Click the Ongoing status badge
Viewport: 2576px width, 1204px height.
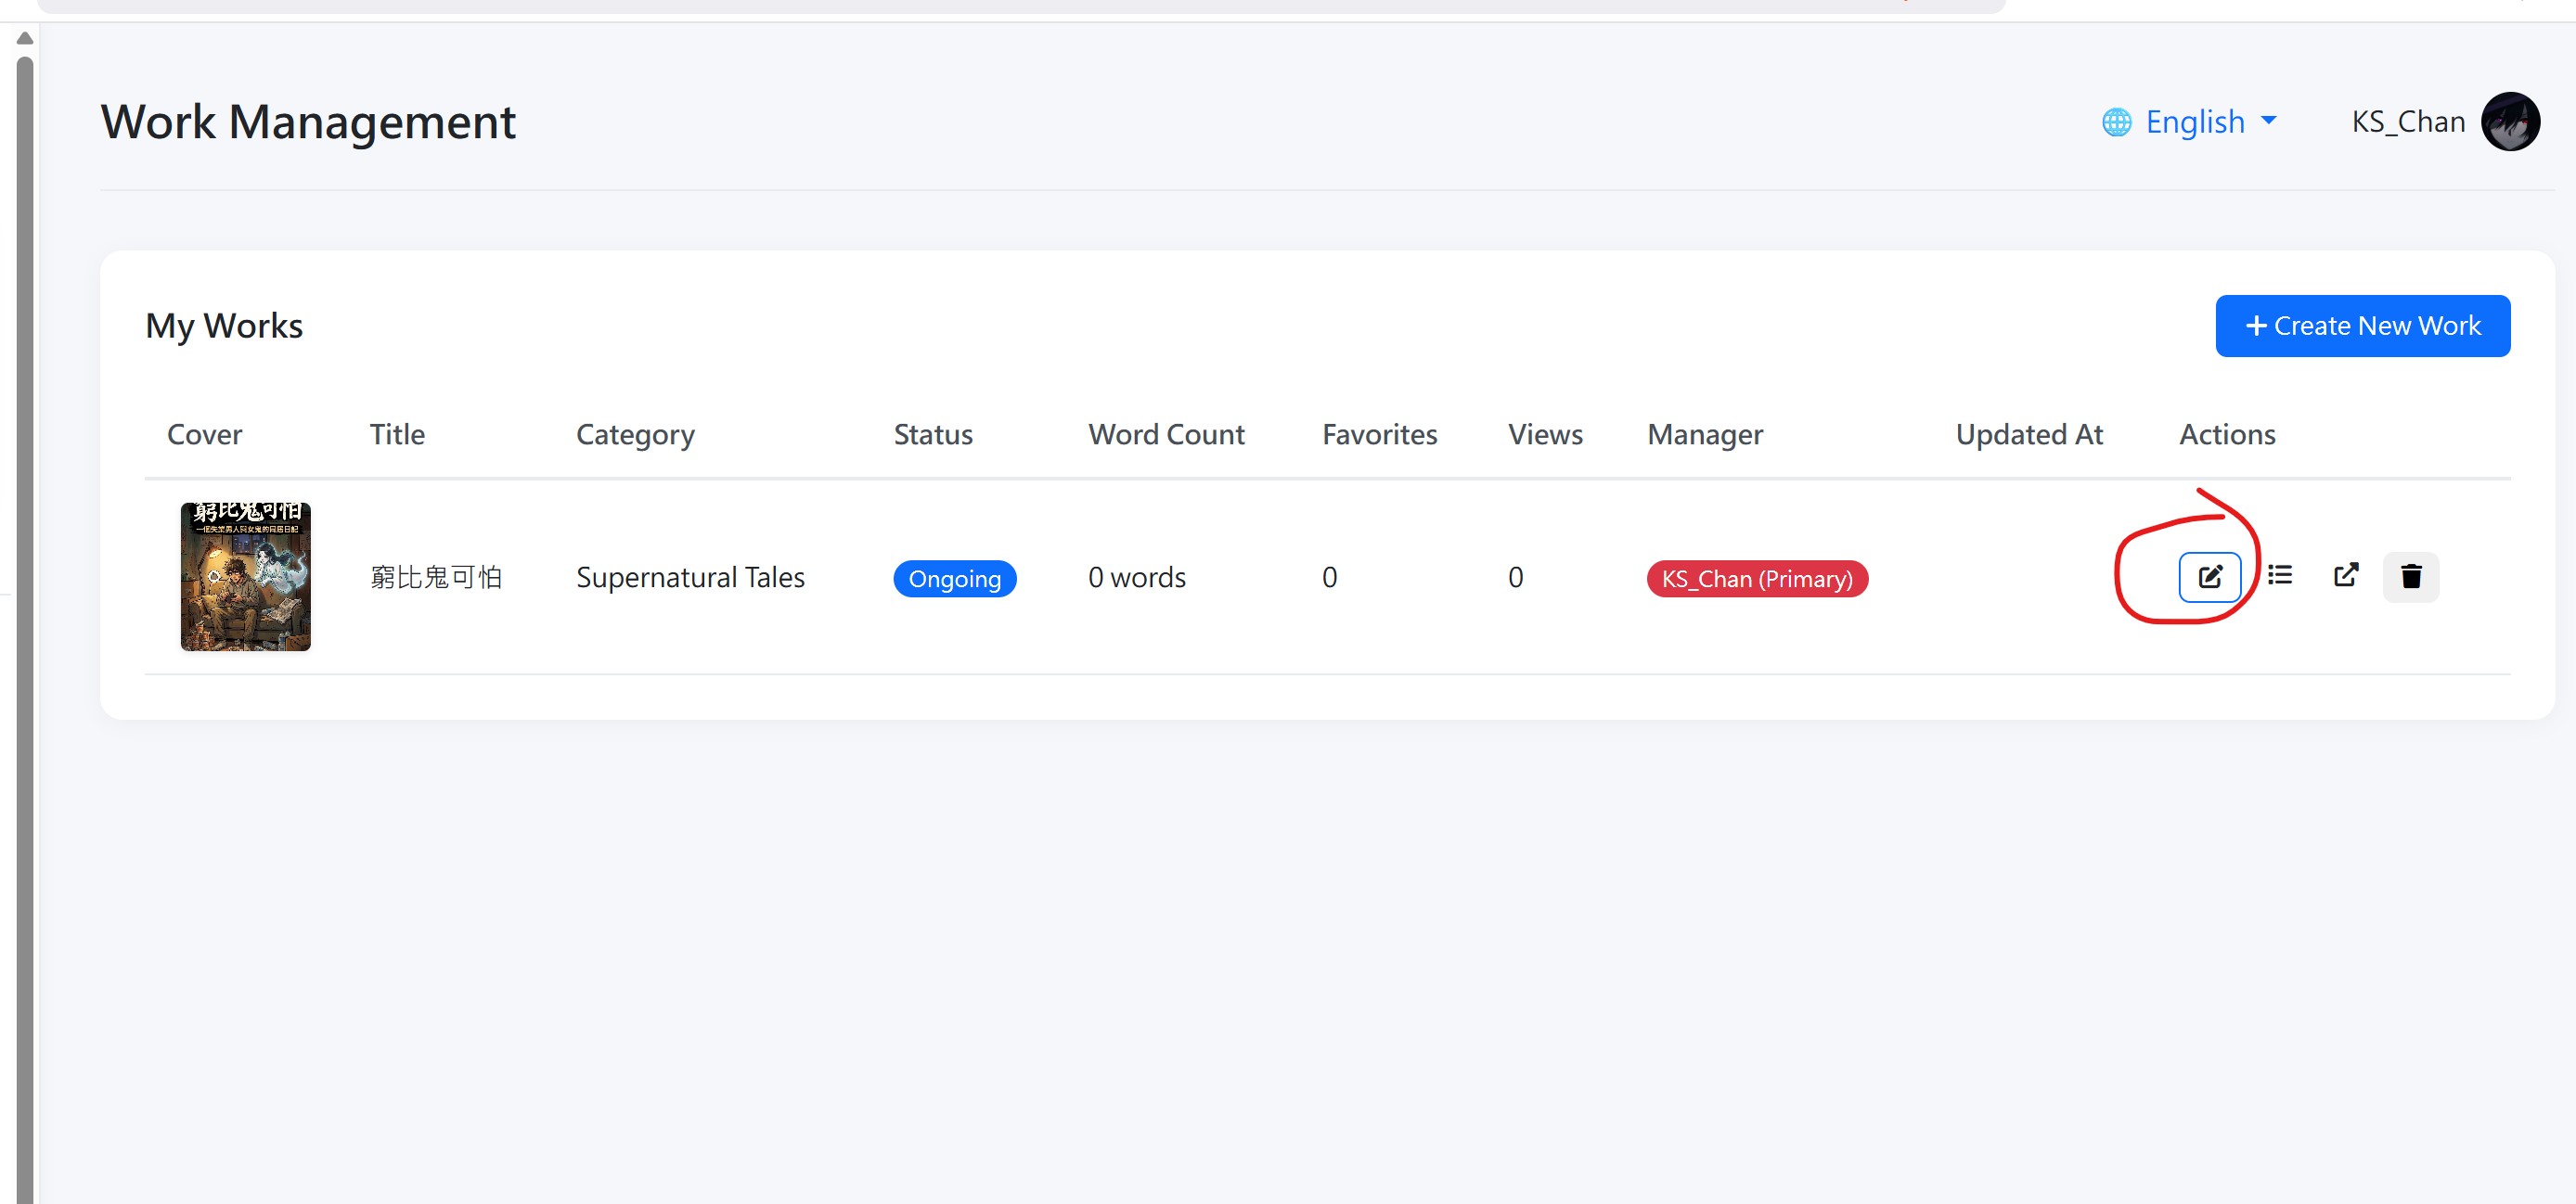tap(954, 579)
